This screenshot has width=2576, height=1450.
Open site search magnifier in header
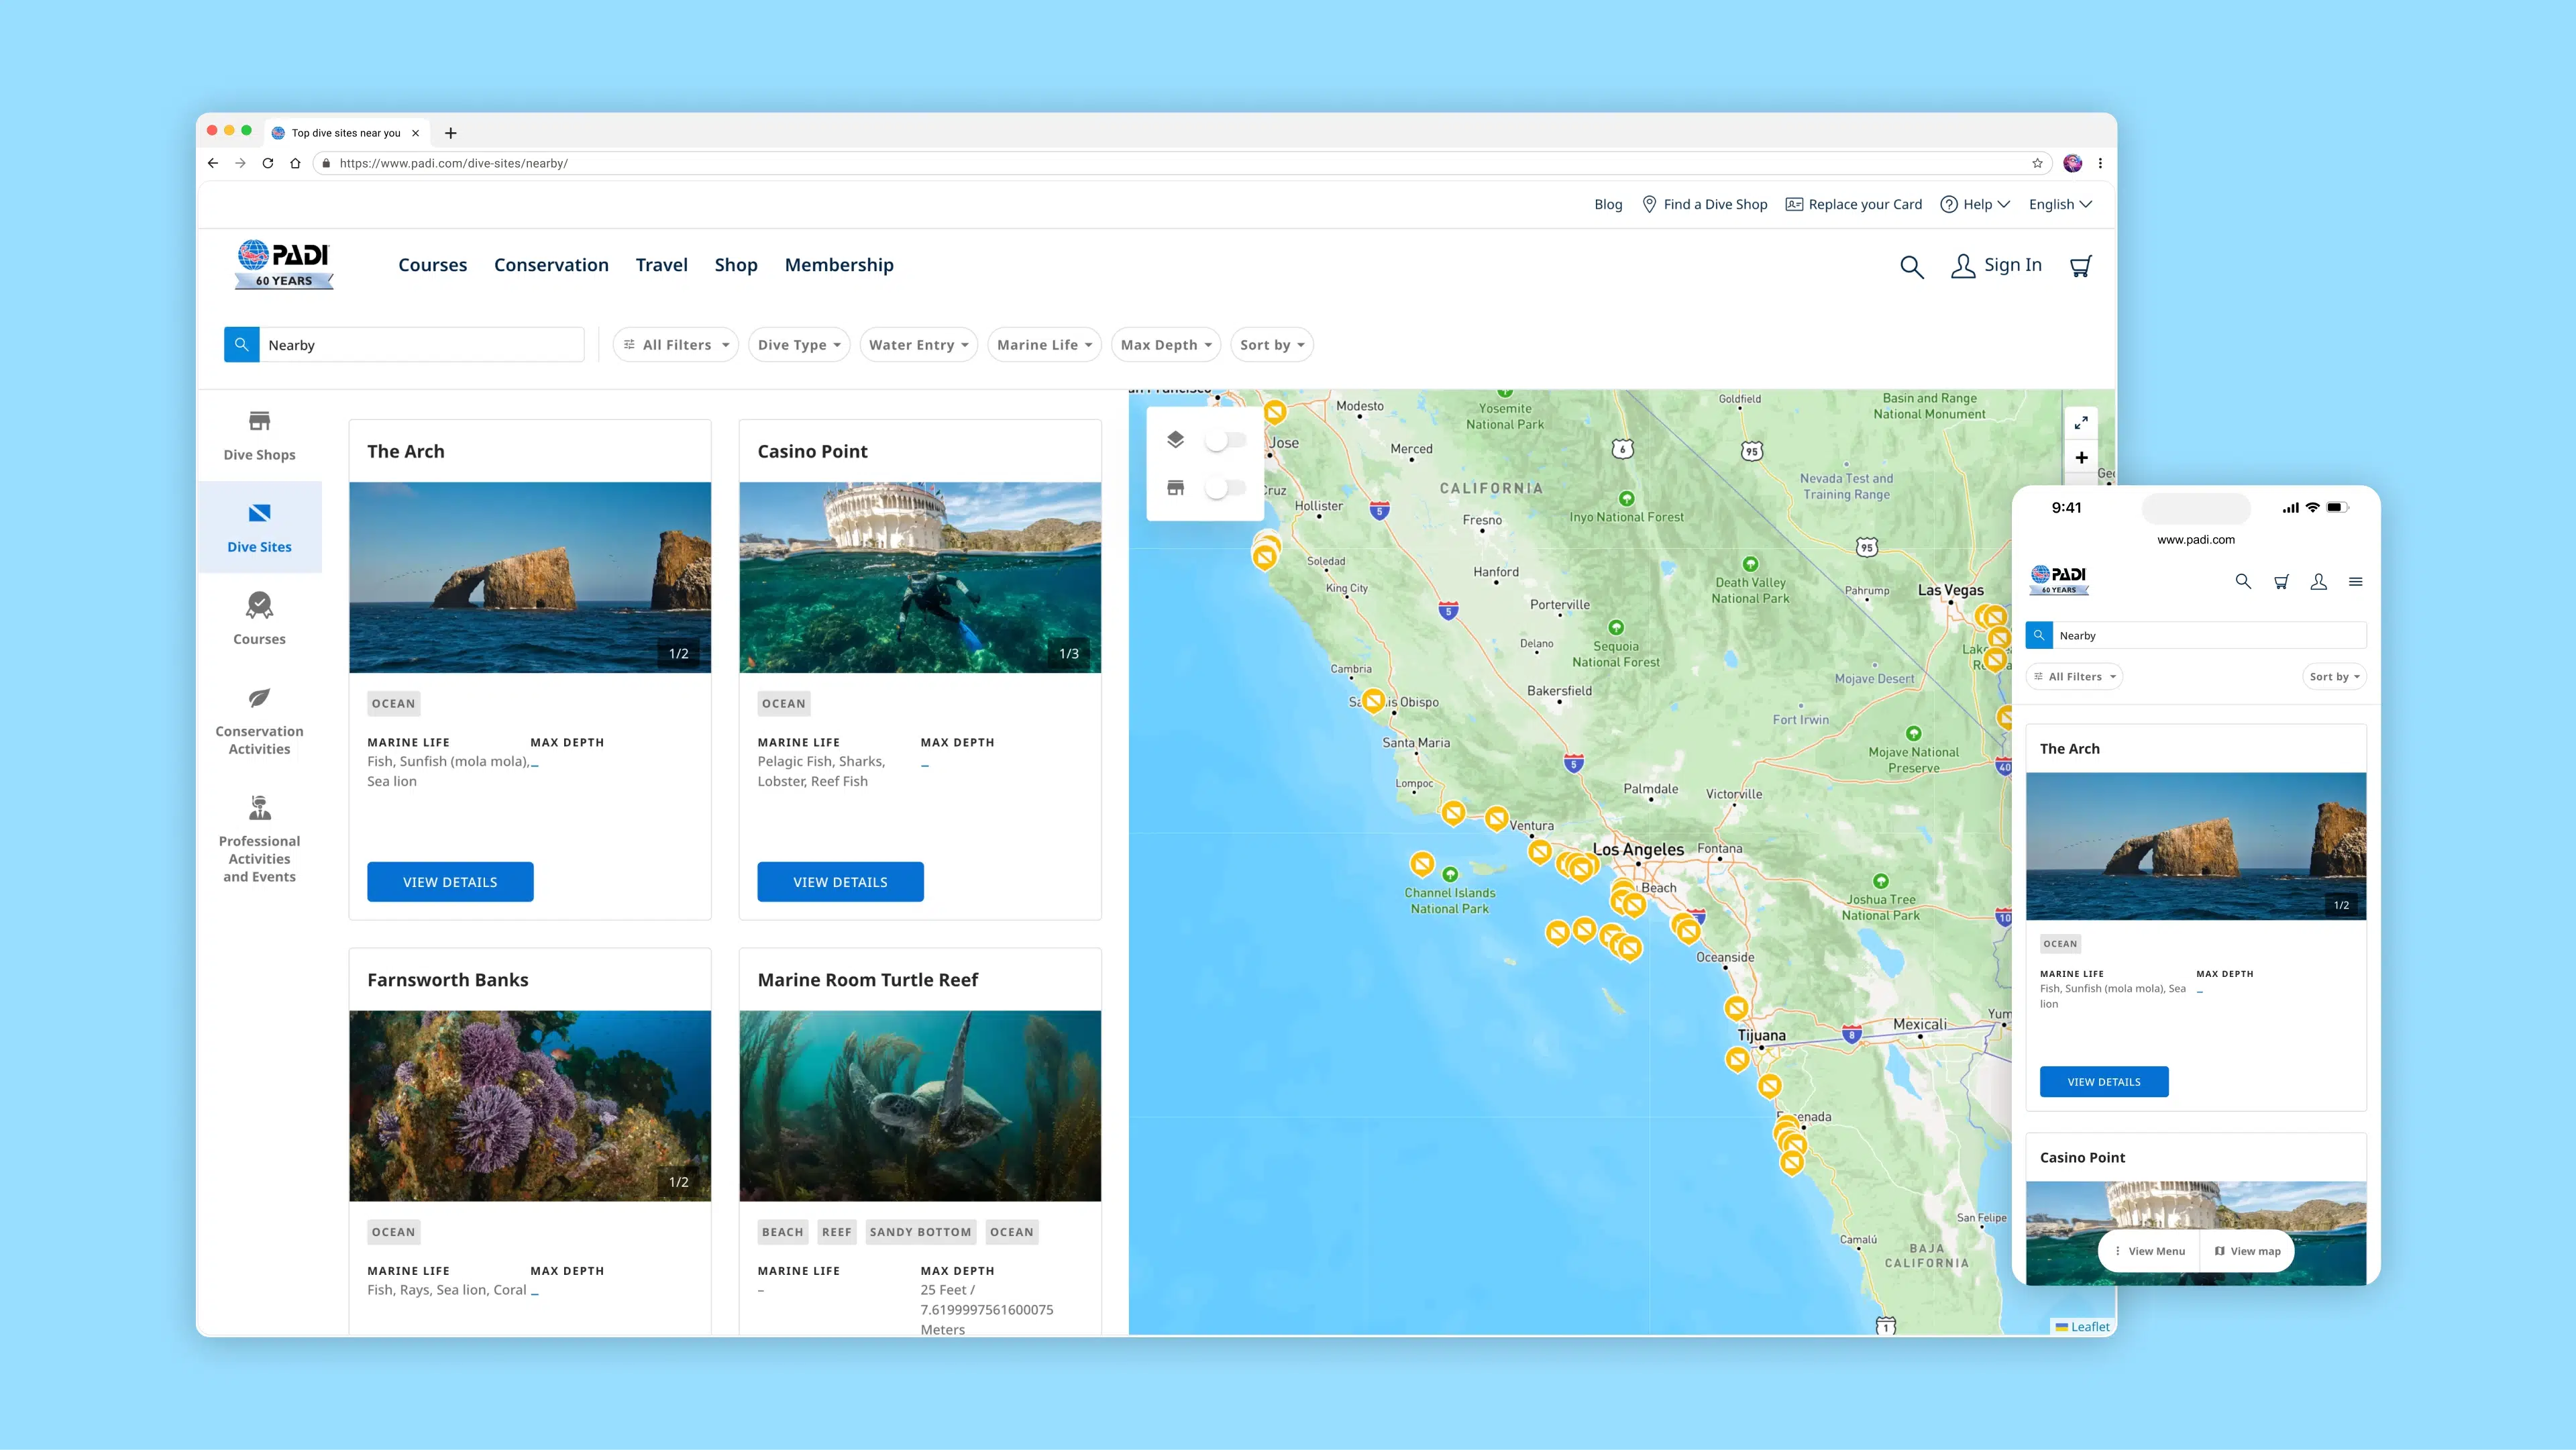[x=1911, y=266]
